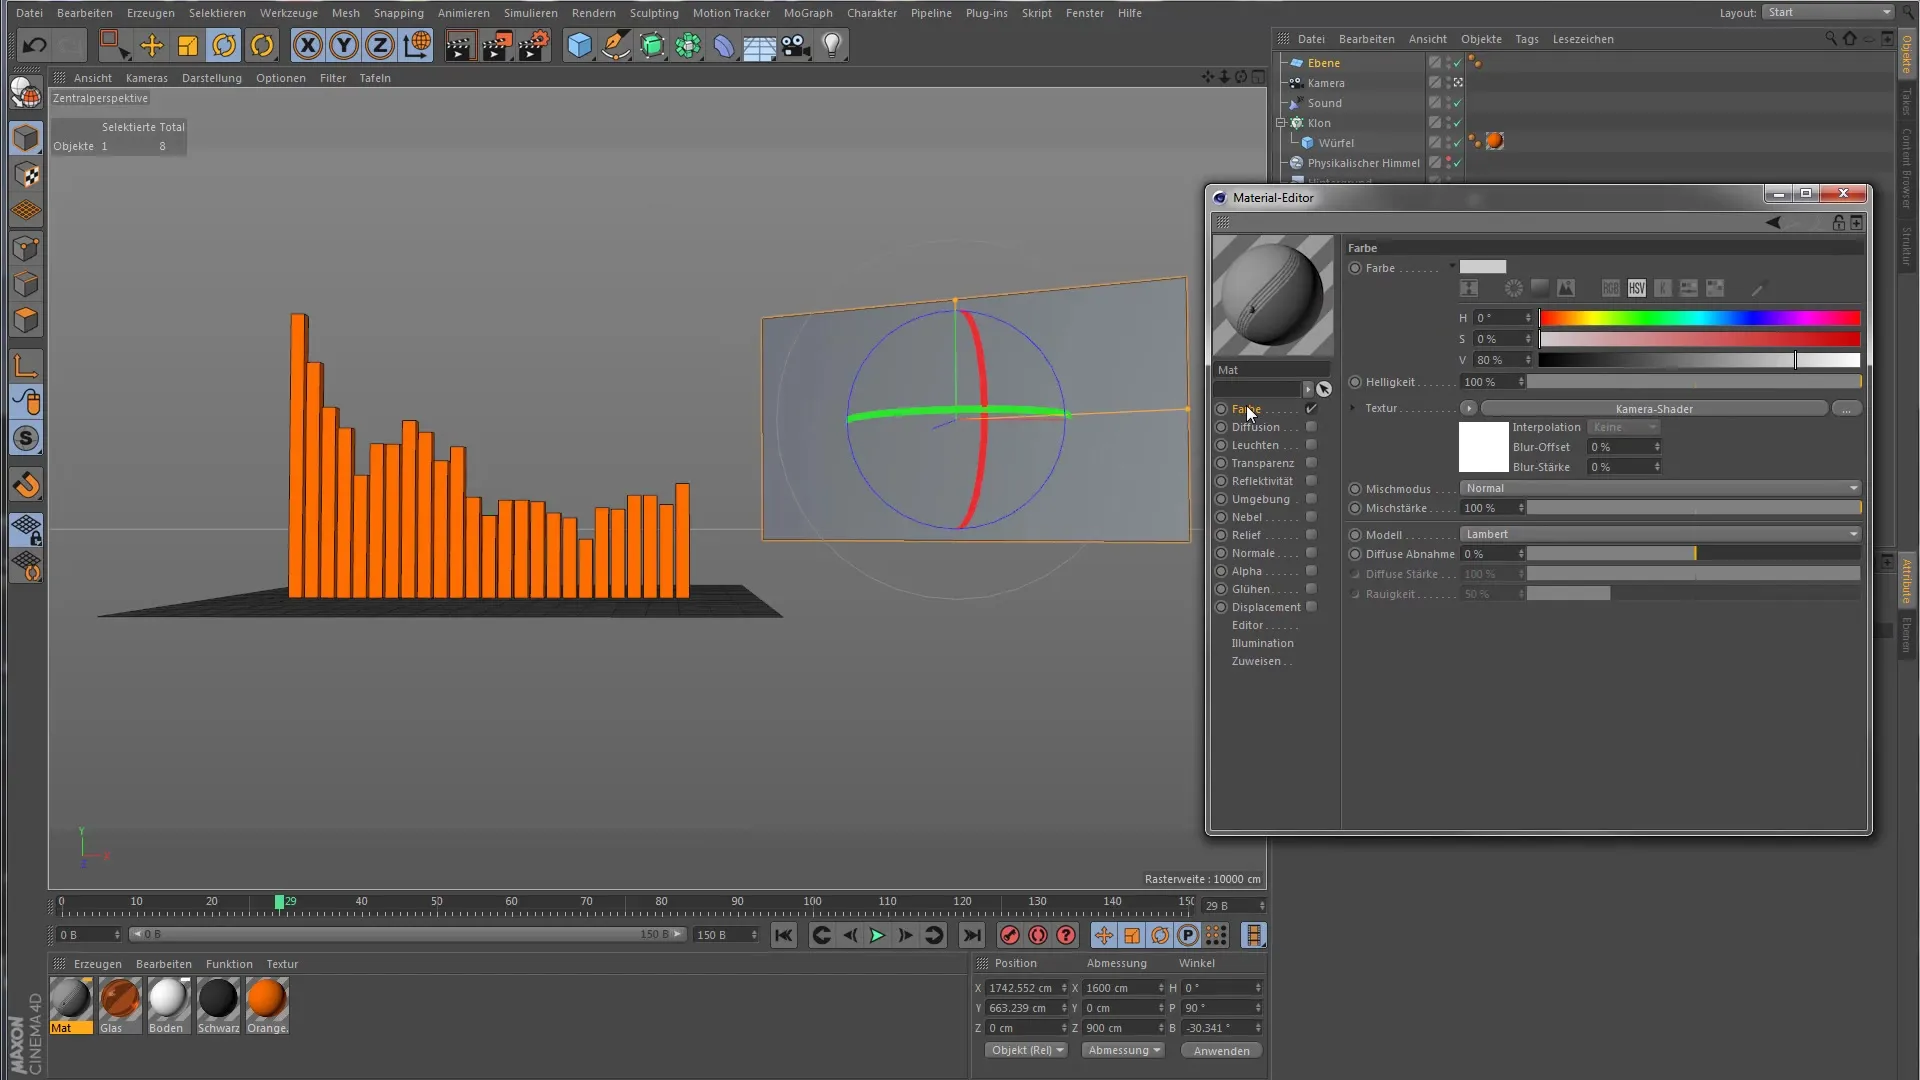
Task: Open the Editor material section
Action: [x=1248, y=625]
